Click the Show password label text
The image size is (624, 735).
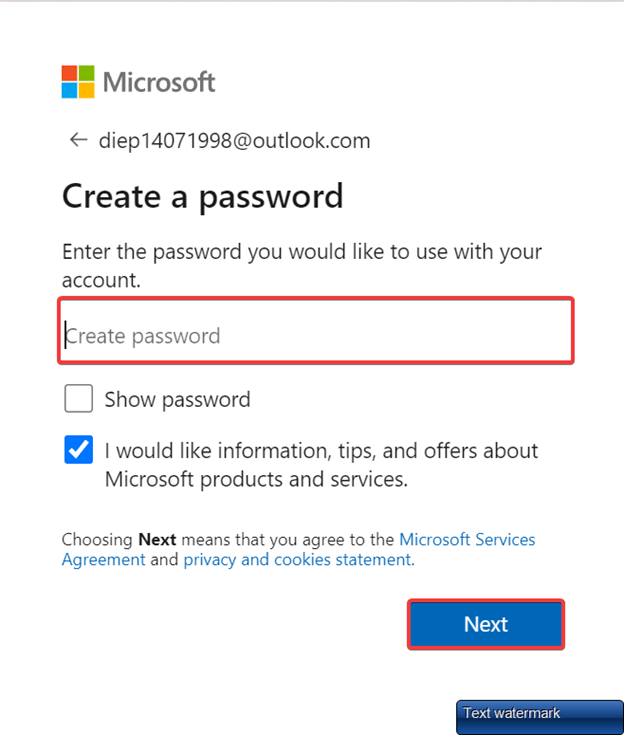tap(177, 400)
